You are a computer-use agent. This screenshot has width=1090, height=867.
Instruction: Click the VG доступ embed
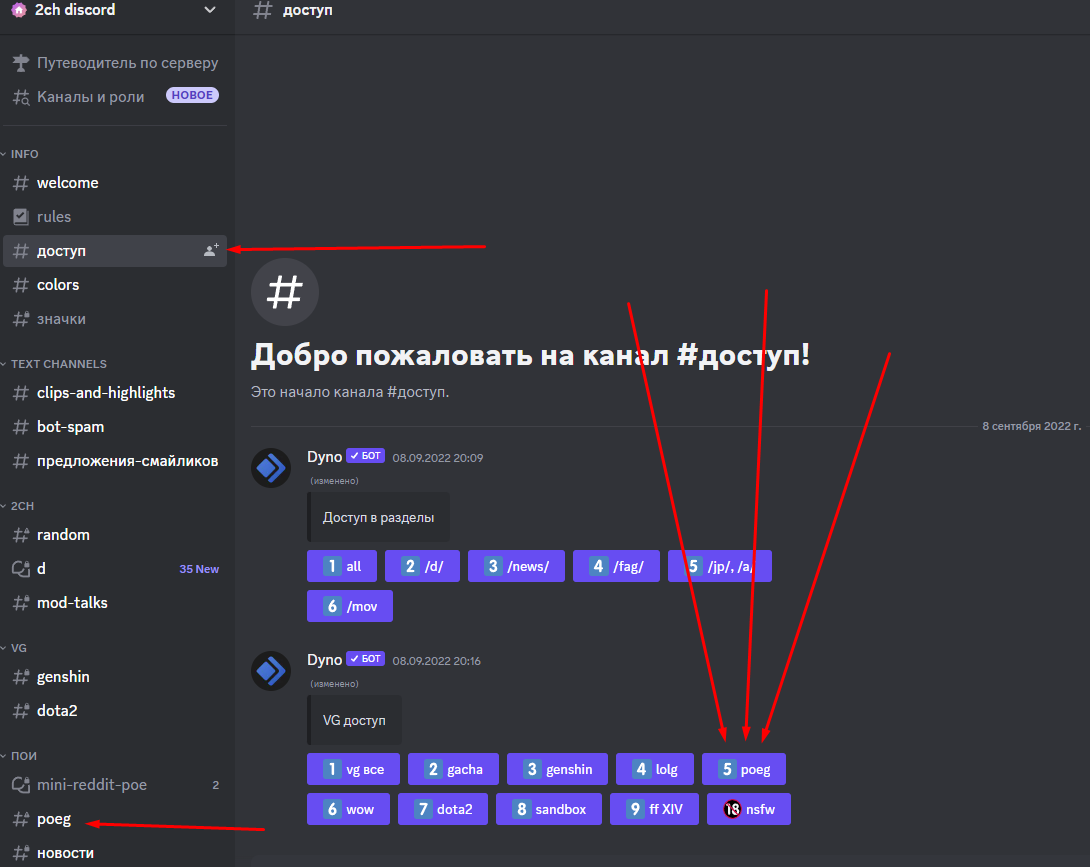point(355,720)
